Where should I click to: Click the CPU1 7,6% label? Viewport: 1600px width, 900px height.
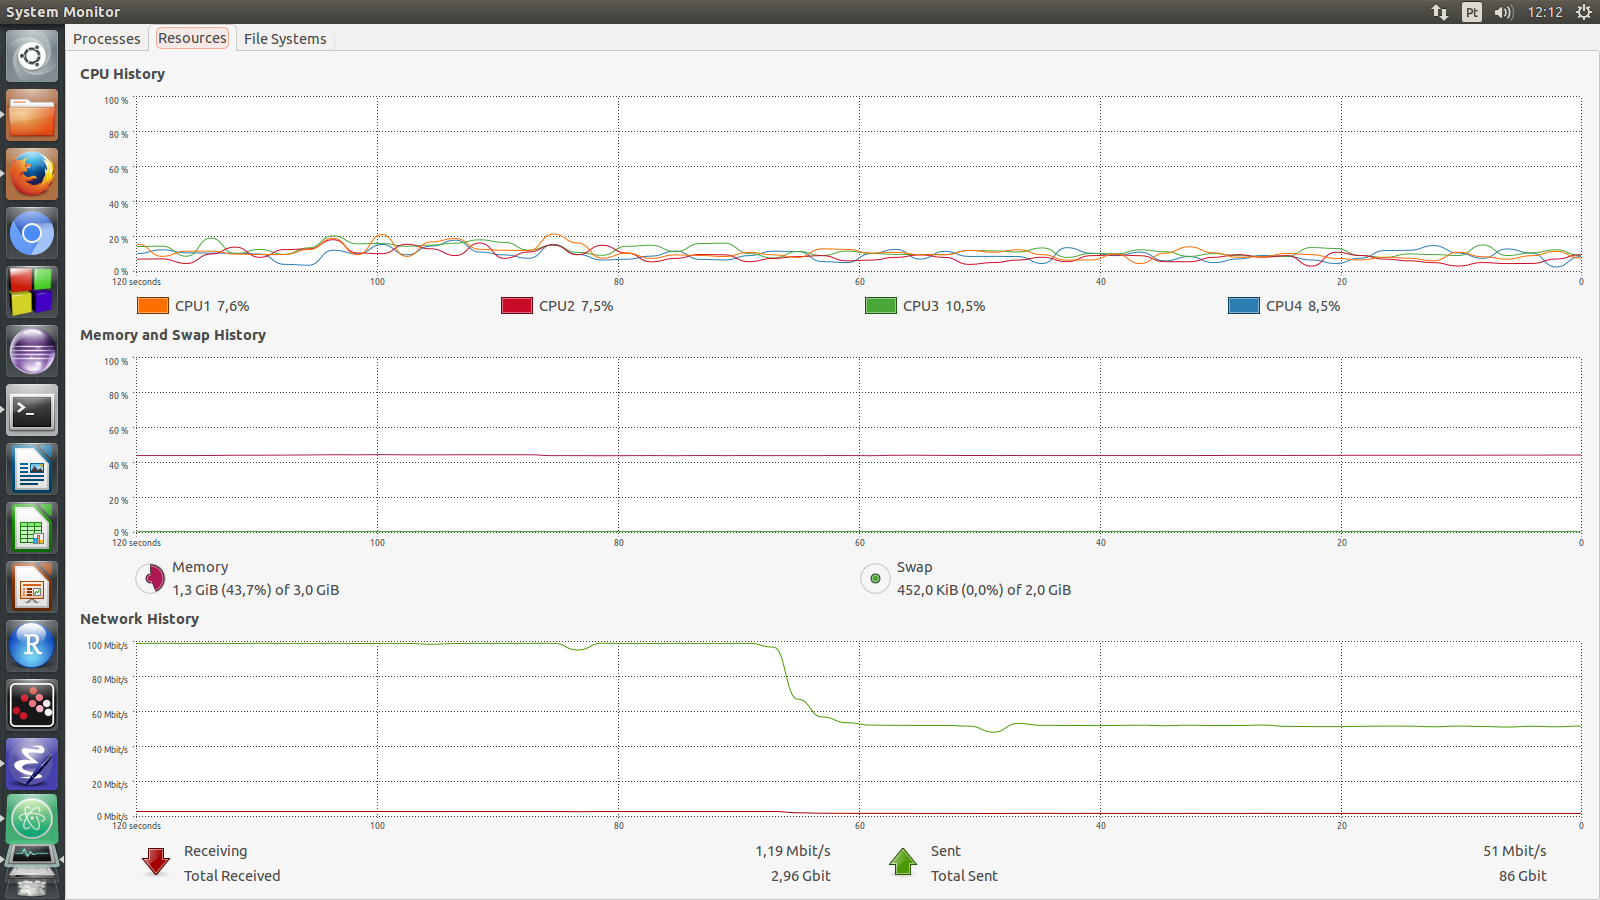tap(212, 306)
